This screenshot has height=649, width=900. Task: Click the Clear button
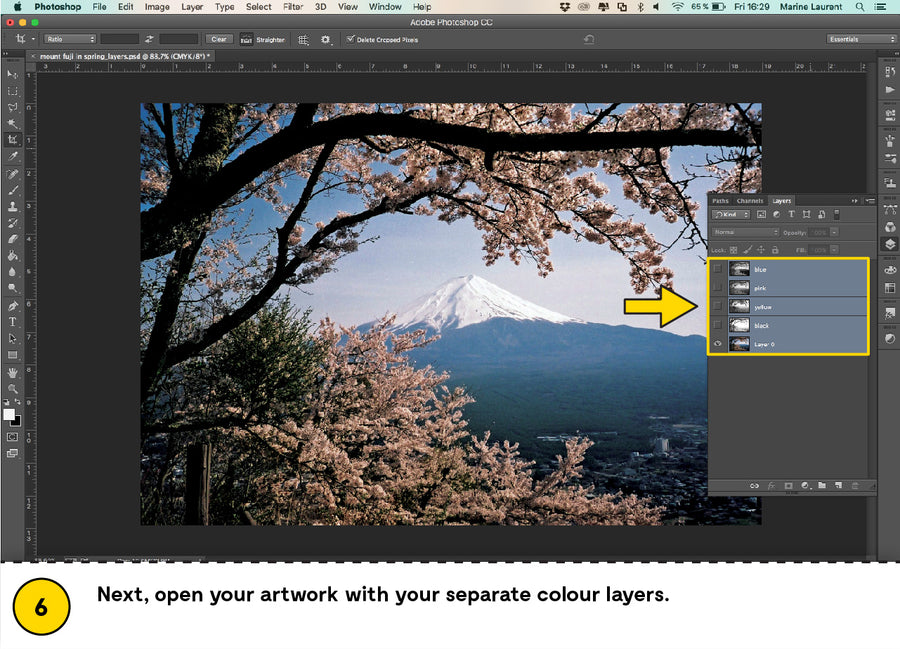(x=220, y=40)
